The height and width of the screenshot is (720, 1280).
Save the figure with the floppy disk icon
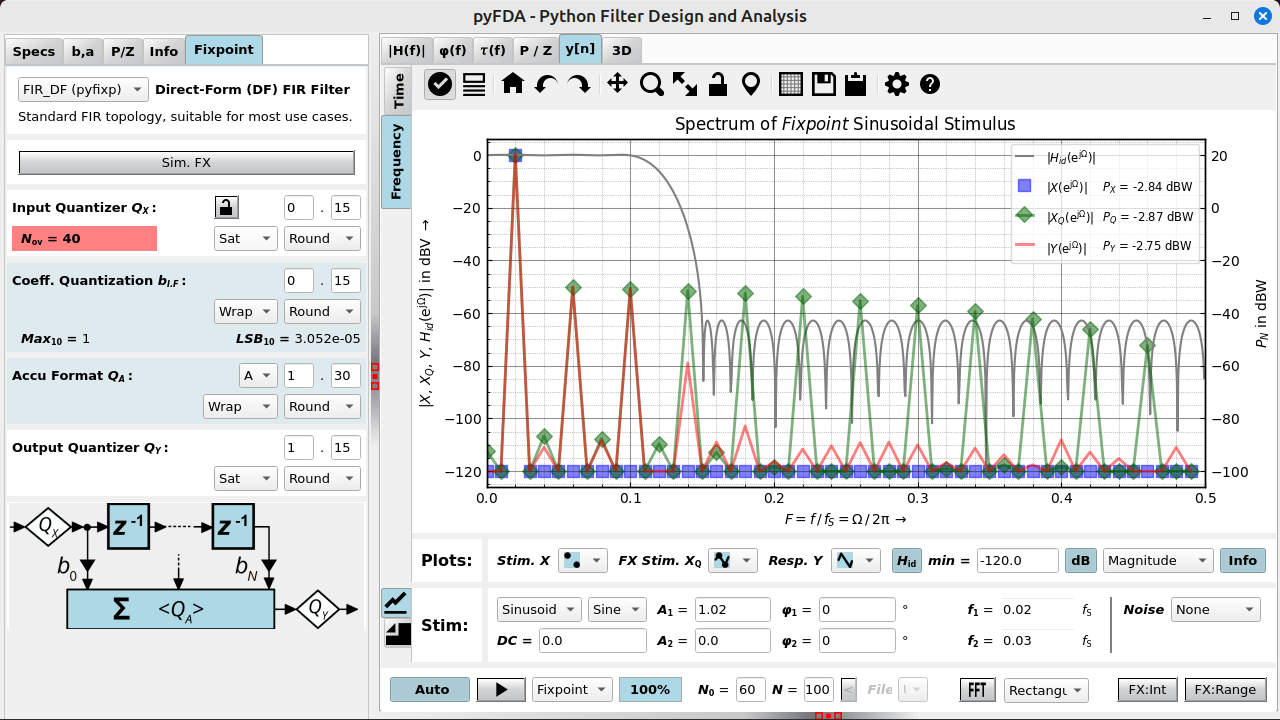coord(824,84)
